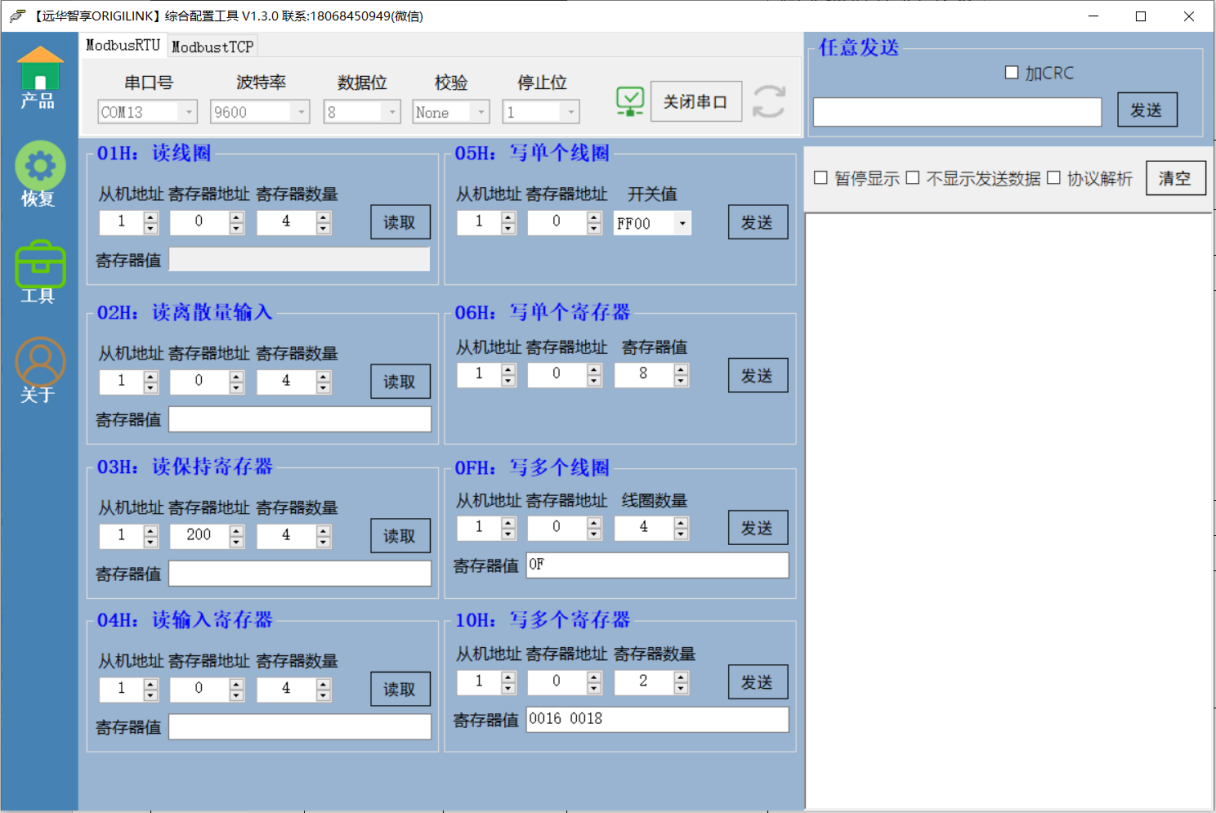This screenshot has height=813, width=1216.
Task: Click the app logo in title bar
Action: (17, 16)
